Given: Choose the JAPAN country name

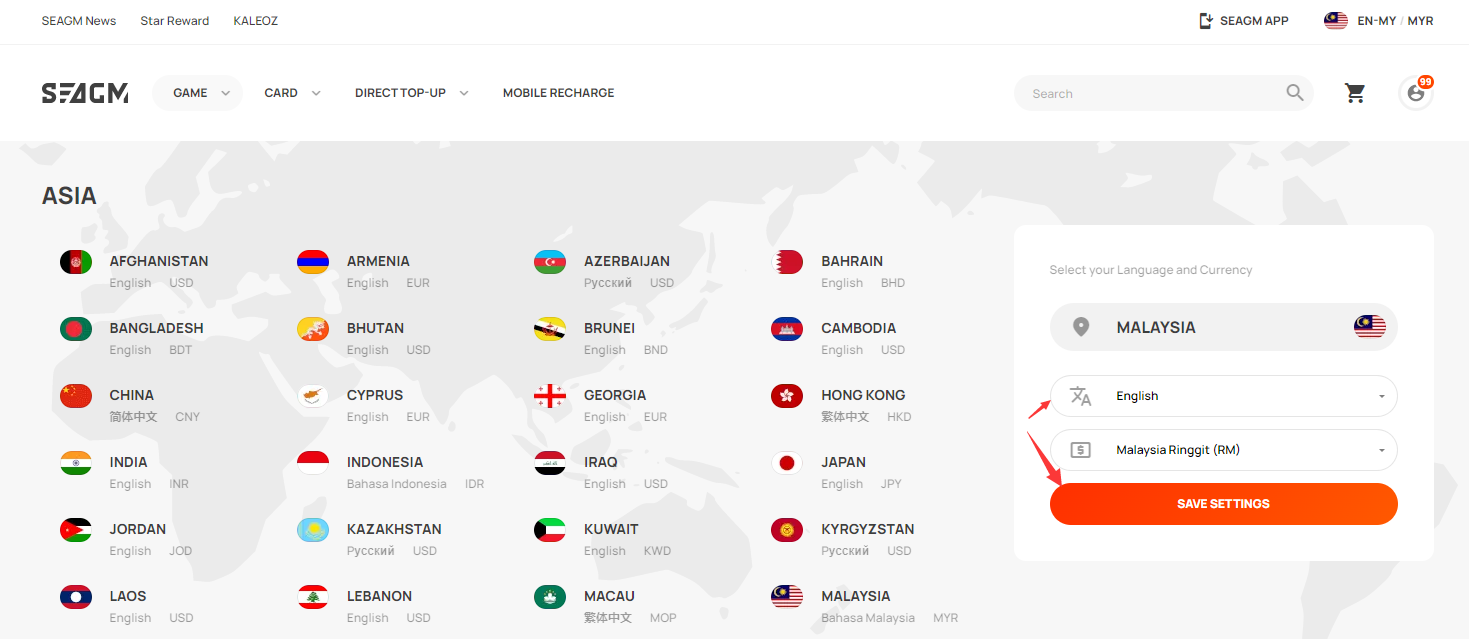Looking at the screenshot, I should click(x=844, y=462).
